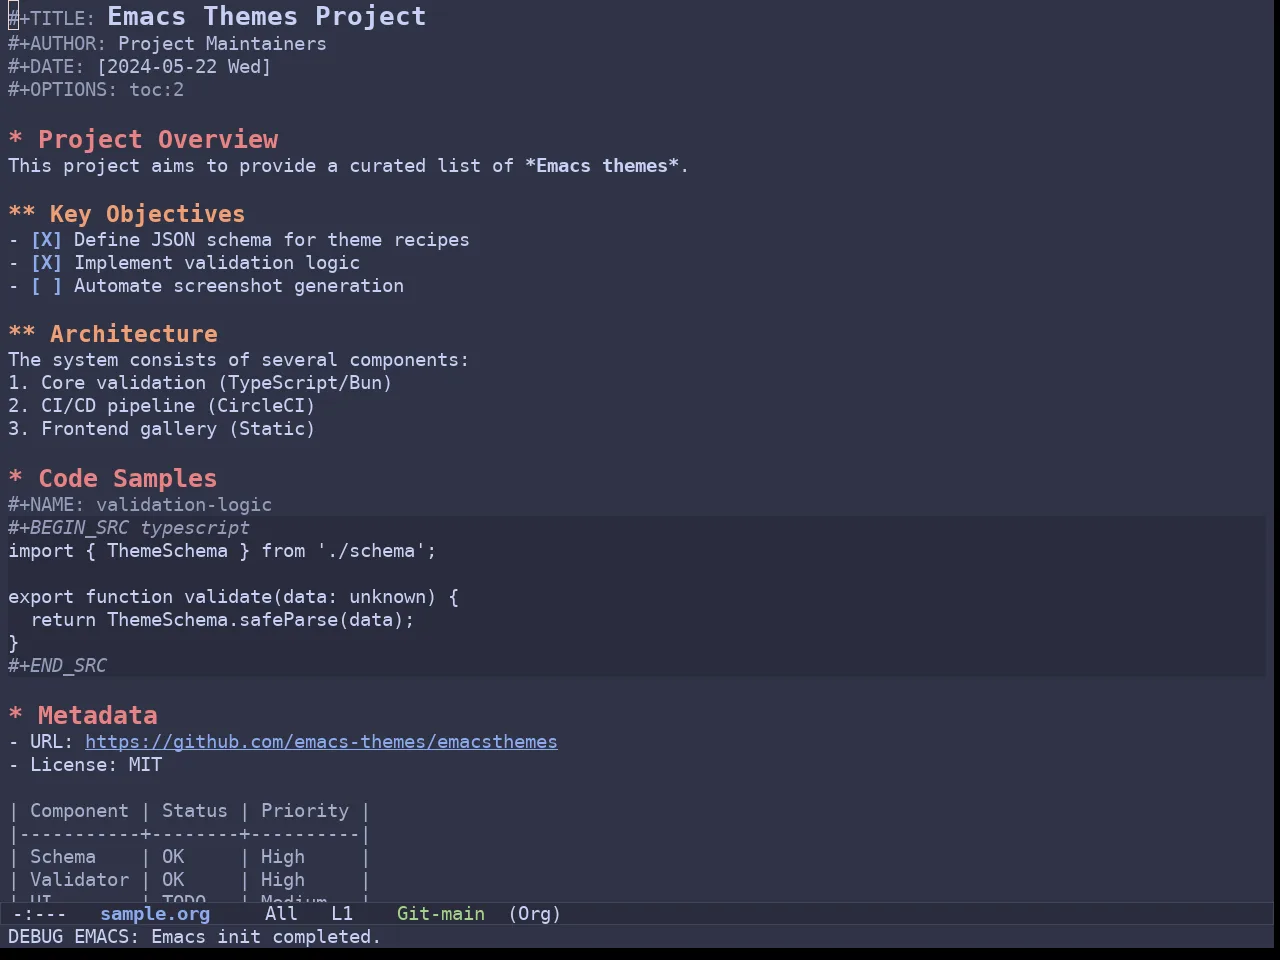The height and width of the screenshot is (960, 1280).
Task: Place cursor on Architecture heading text
Action: pyautogui.click(x=134, y=334)
